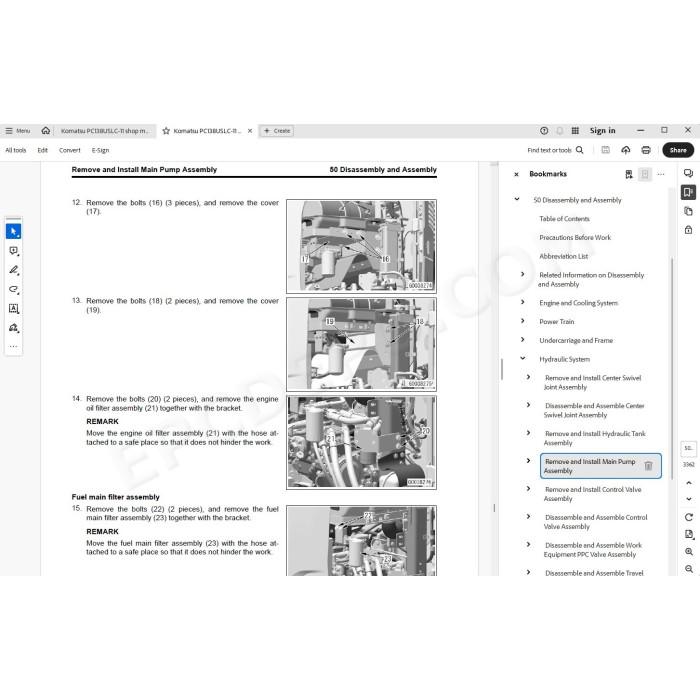Open the protect lock icon
This screenshot has width=700, height=700.
[x=688, y=230]
